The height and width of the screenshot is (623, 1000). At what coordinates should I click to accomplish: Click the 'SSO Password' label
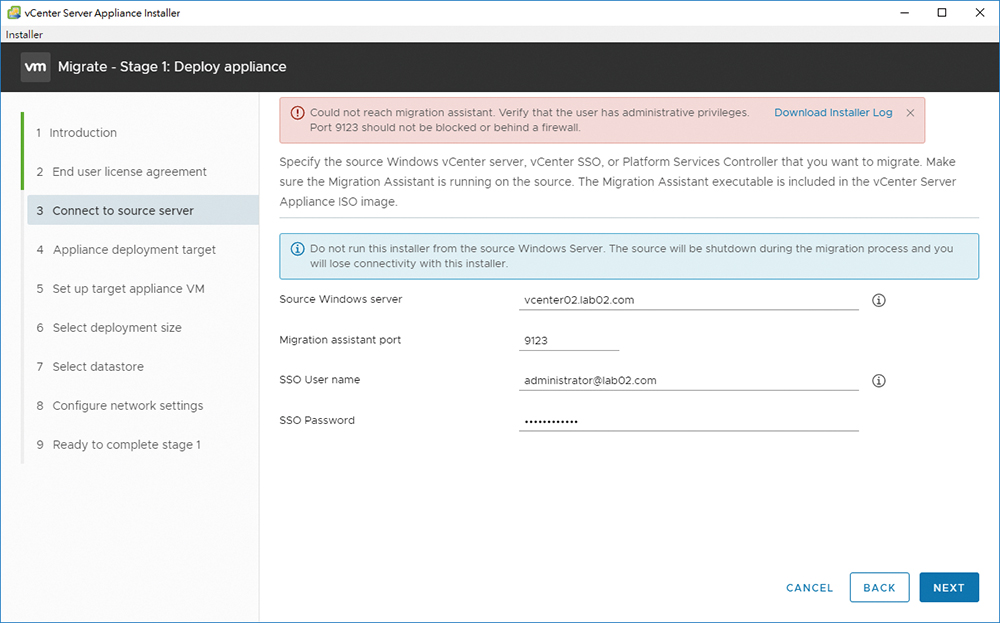coord(317,420)
